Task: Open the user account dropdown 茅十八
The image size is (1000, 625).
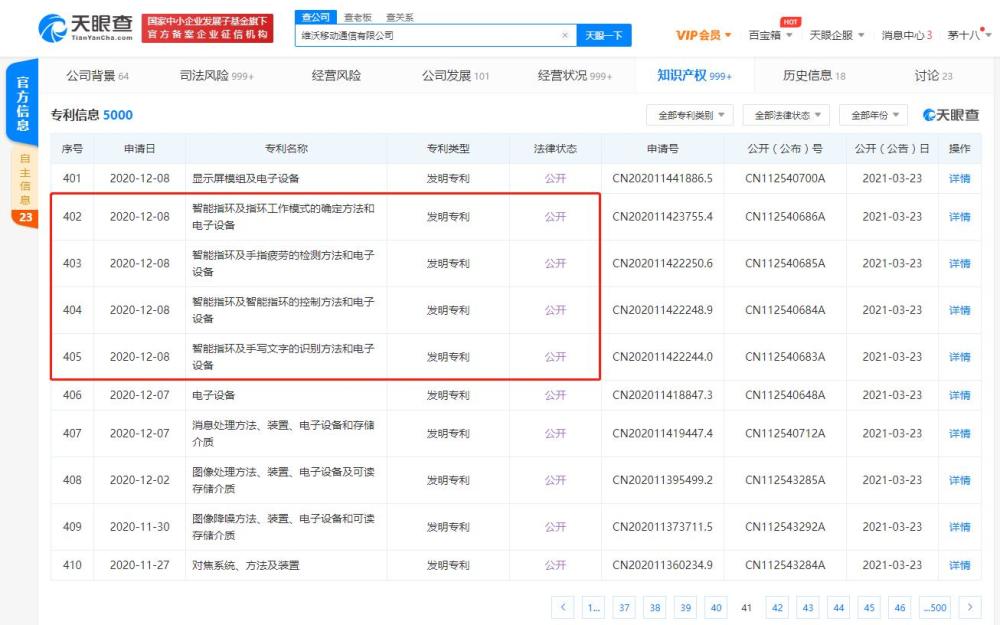Action: 969,35
